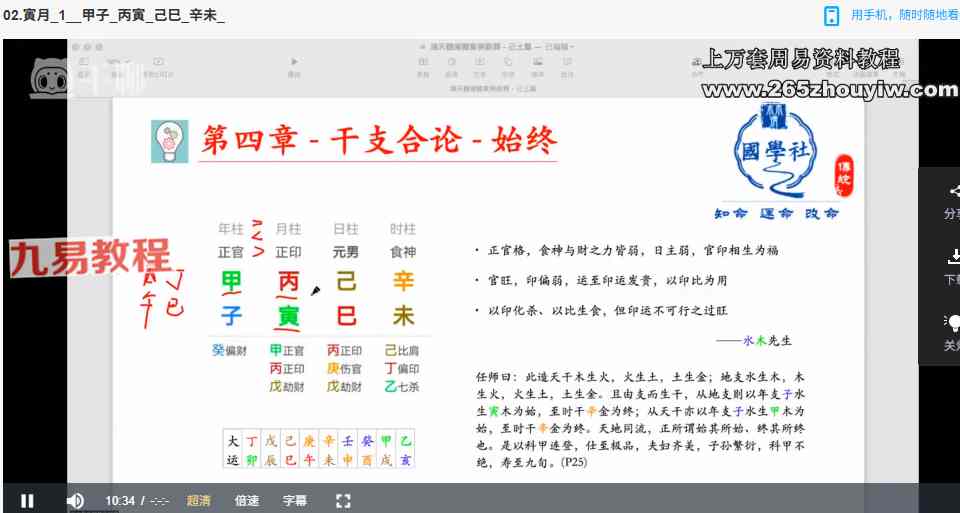960x513 pixels.
Task: Pause the video playback
Action: coord(27,500)
